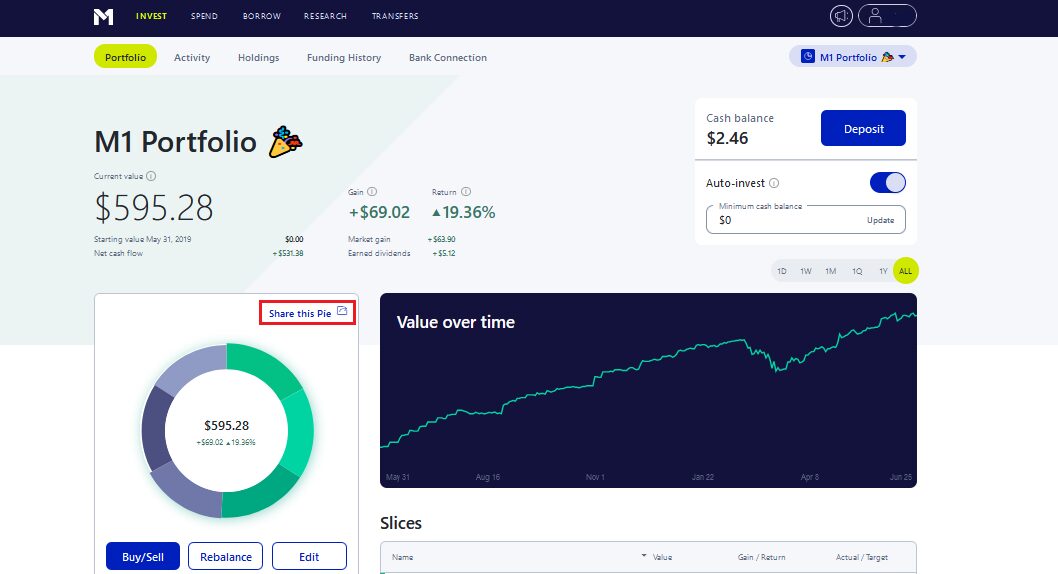Open the TRANSFERS menu

395,16
